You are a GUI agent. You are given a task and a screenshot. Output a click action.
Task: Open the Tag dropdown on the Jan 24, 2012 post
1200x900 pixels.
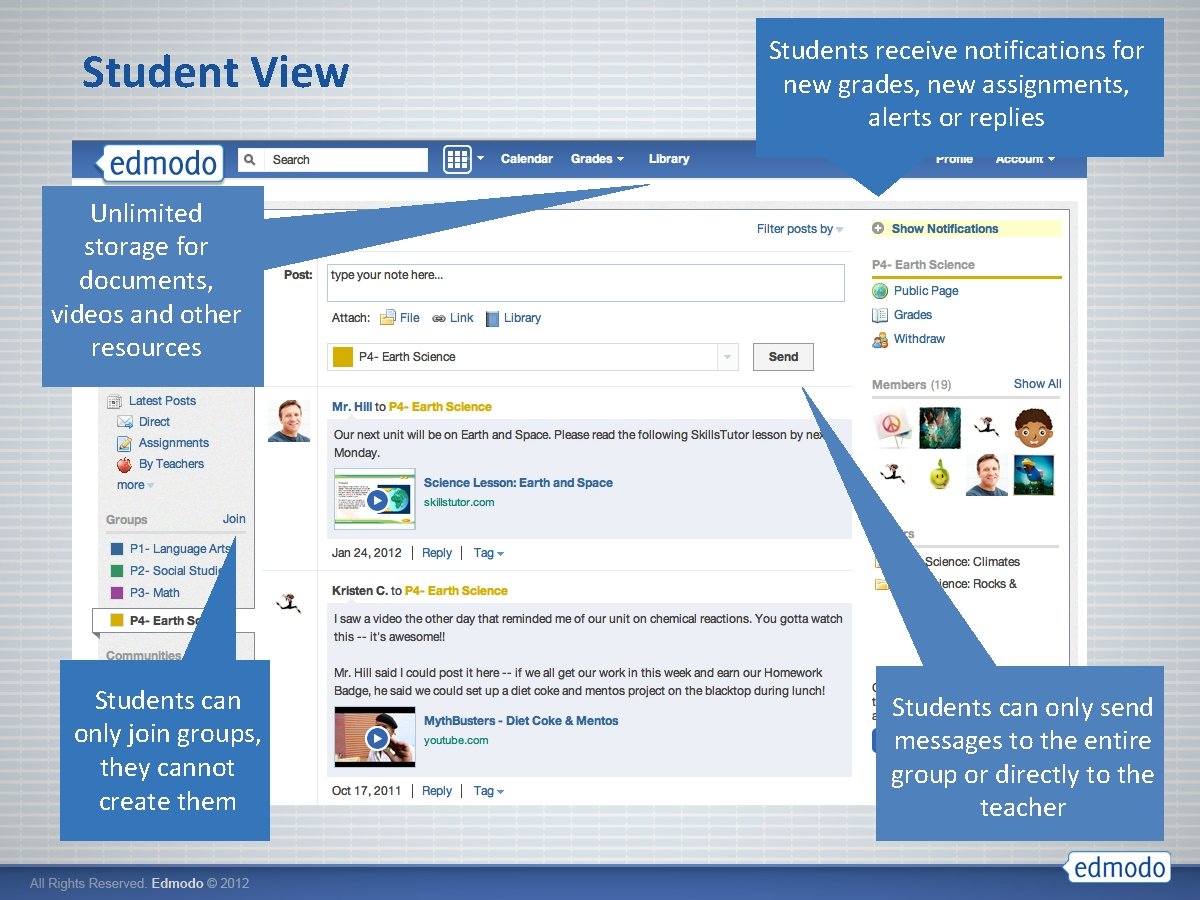tap(489, 553)
